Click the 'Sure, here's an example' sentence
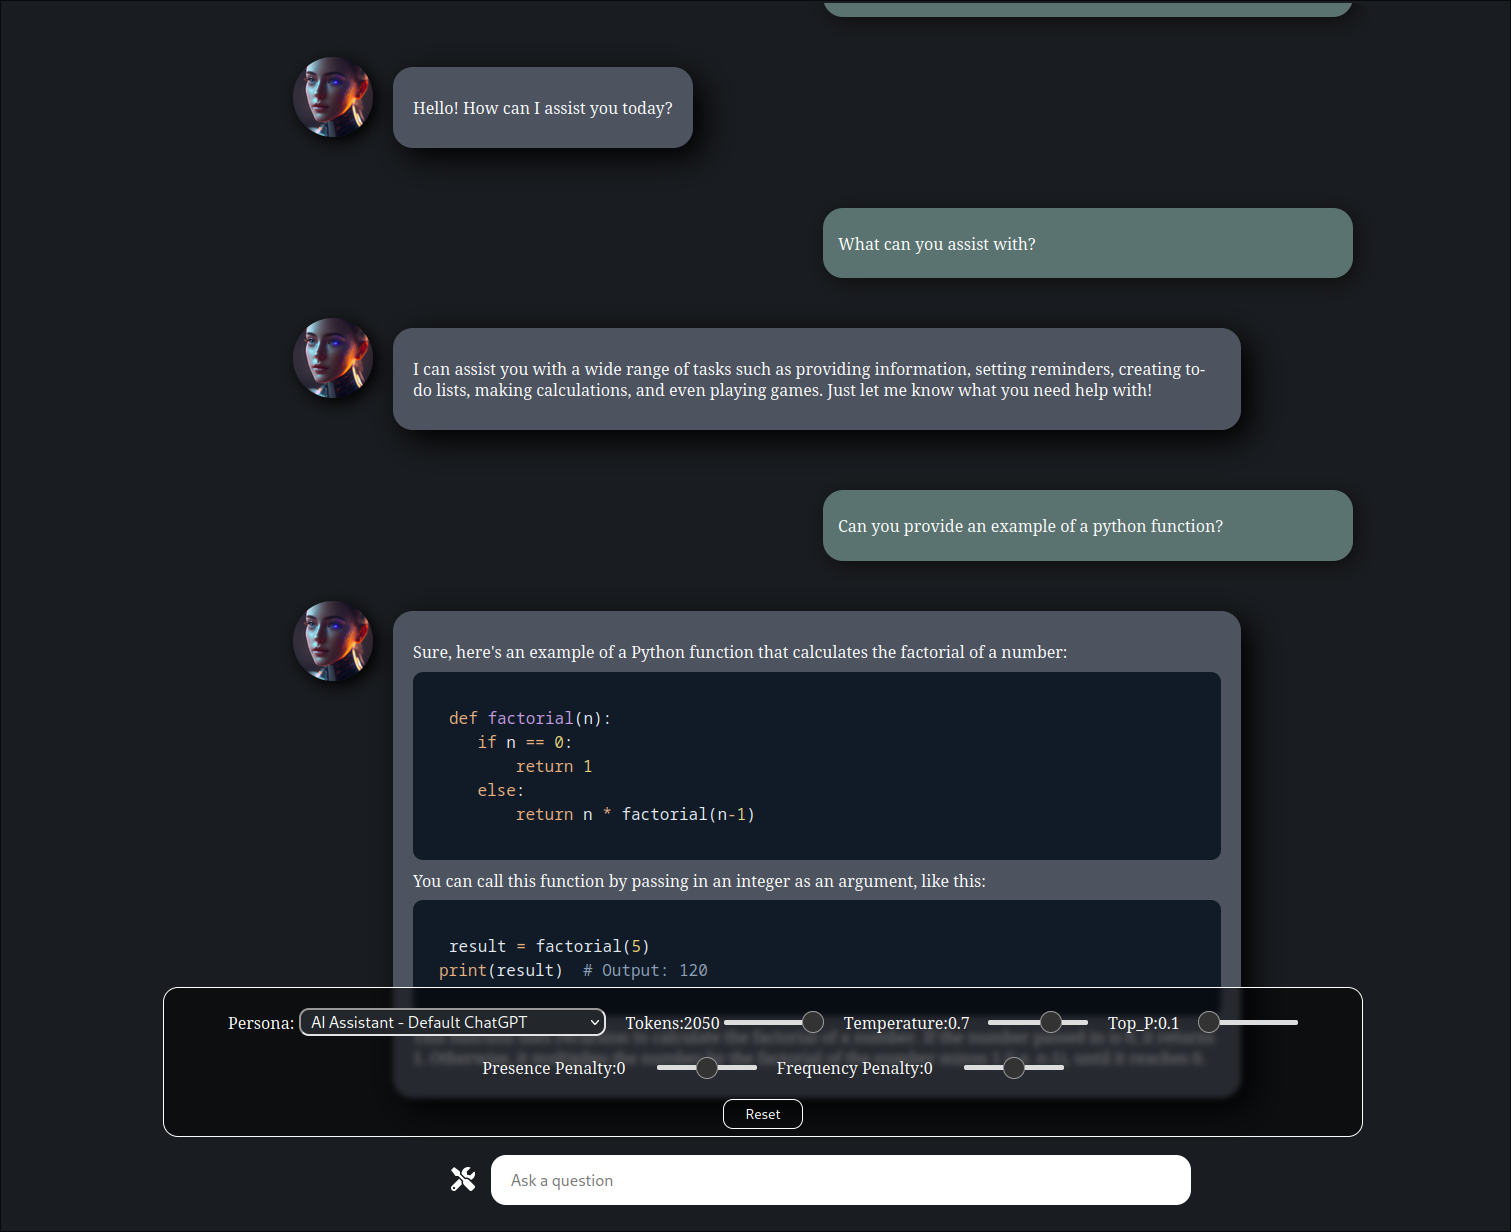 [x=740, y=652]
